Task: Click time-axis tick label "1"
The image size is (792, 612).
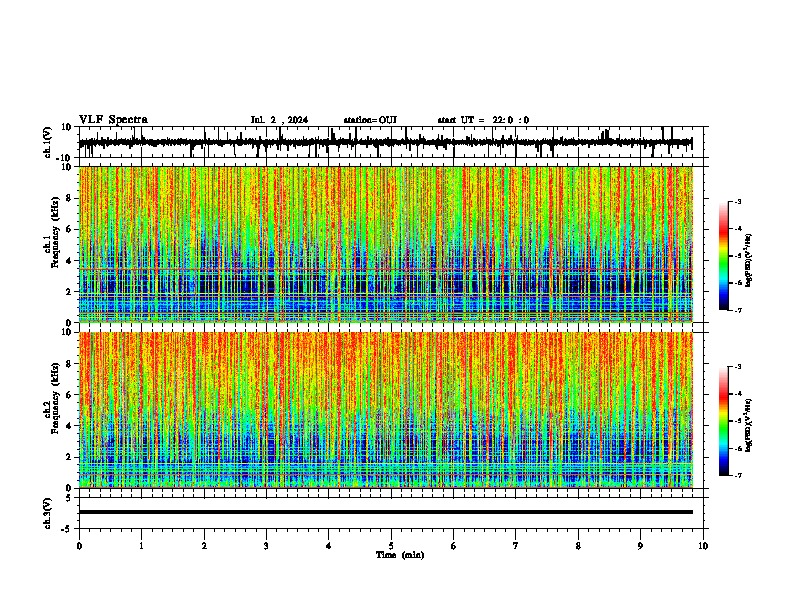Action: [141, 546]
